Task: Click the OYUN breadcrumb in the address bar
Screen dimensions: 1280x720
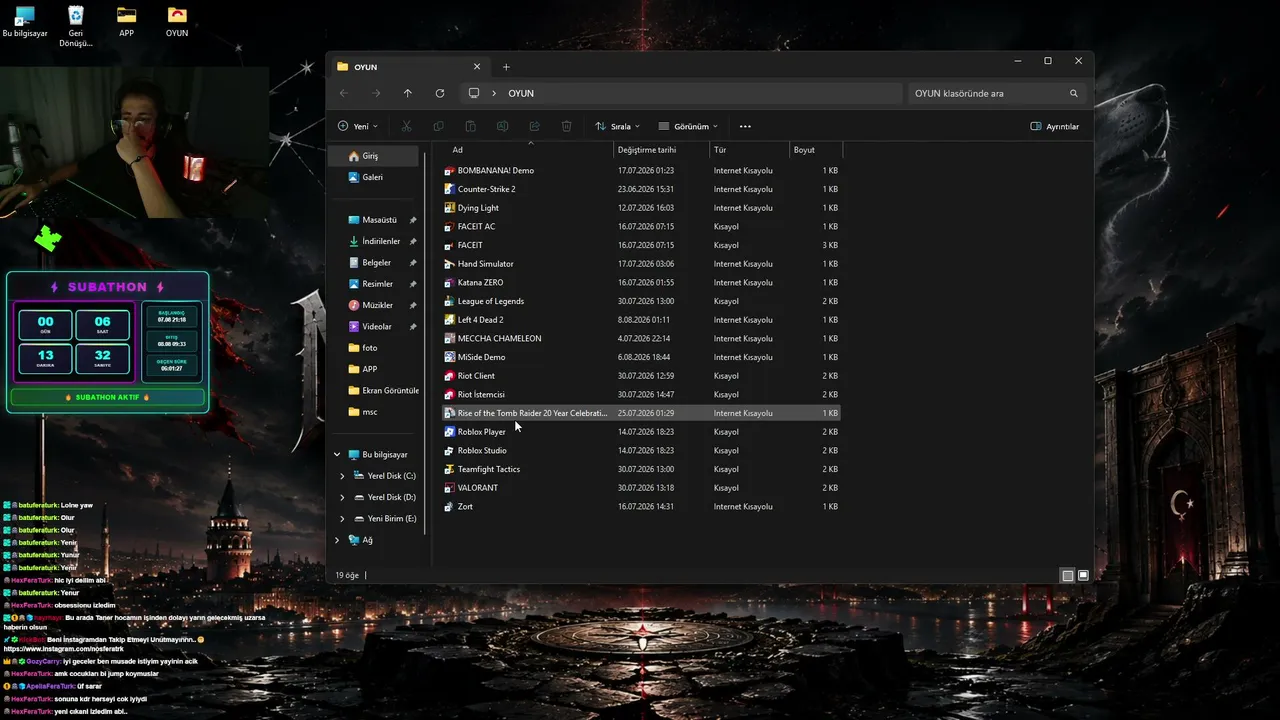Action: [x=521, y=93]
